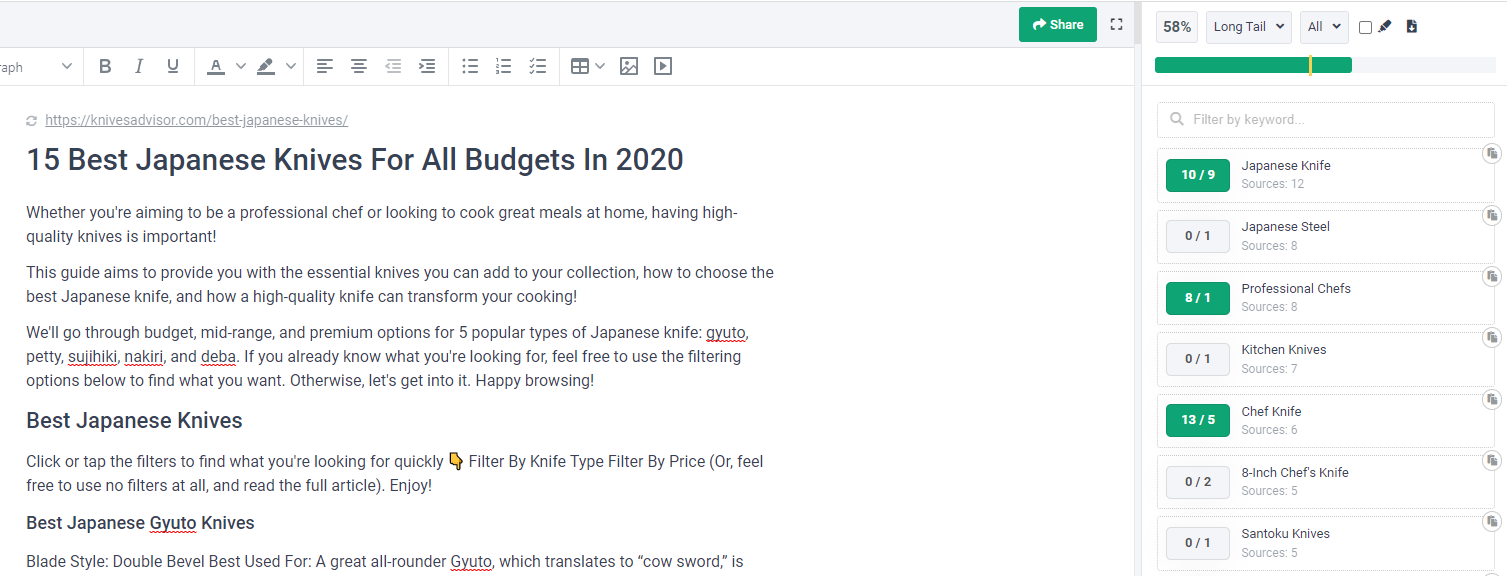Viewport: 1507px width, 576px height.
Task: Toggle Bold formatting
Action: [x=104, y=66]
